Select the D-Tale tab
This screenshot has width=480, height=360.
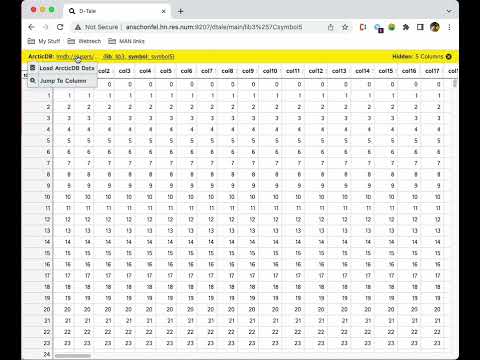[x=117, y=11]
